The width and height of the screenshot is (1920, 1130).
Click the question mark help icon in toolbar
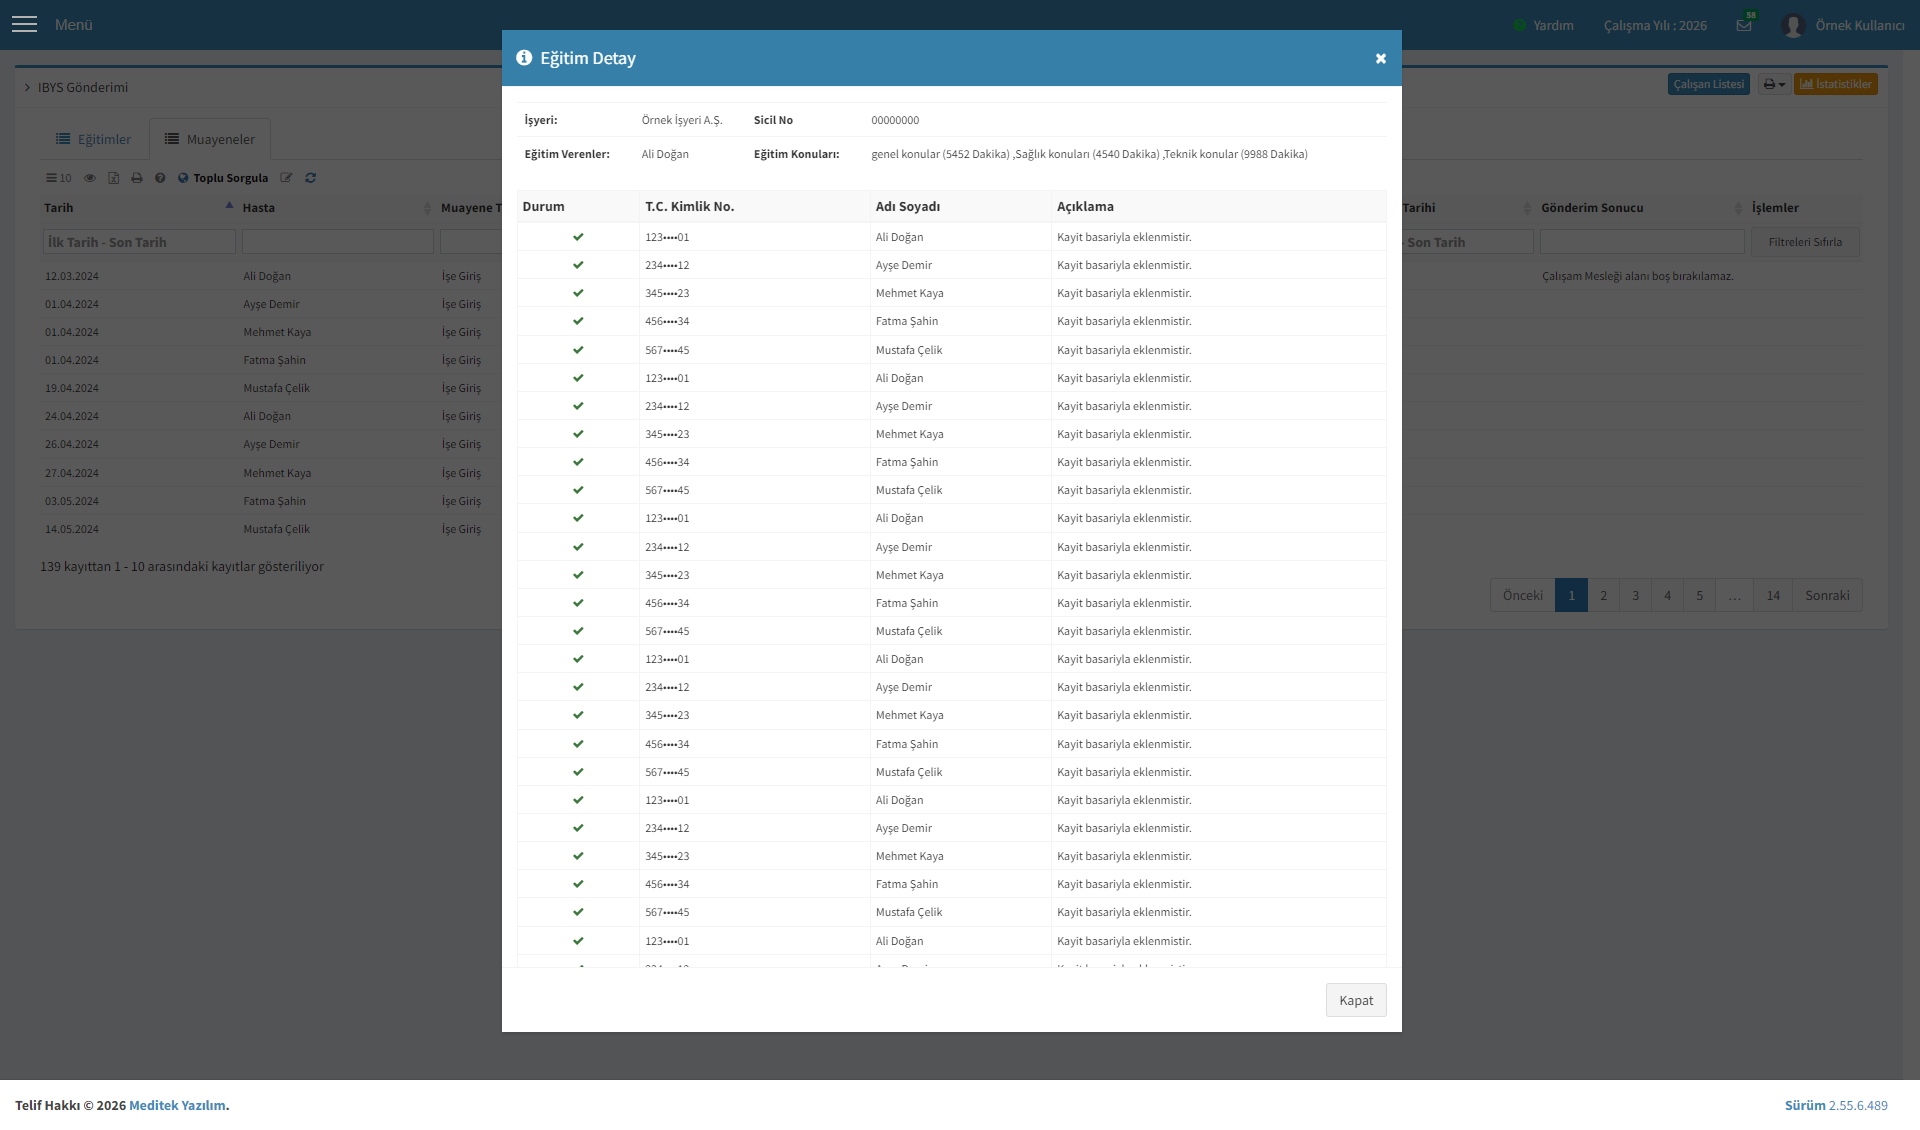tap(160, 178)
